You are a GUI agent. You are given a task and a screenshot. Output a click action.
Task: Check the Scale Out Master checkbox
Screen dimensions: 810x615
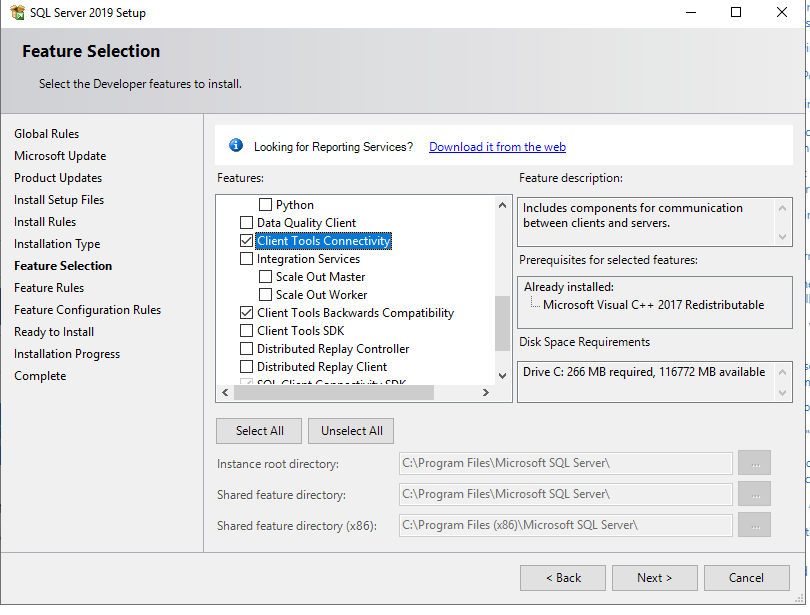265,276
